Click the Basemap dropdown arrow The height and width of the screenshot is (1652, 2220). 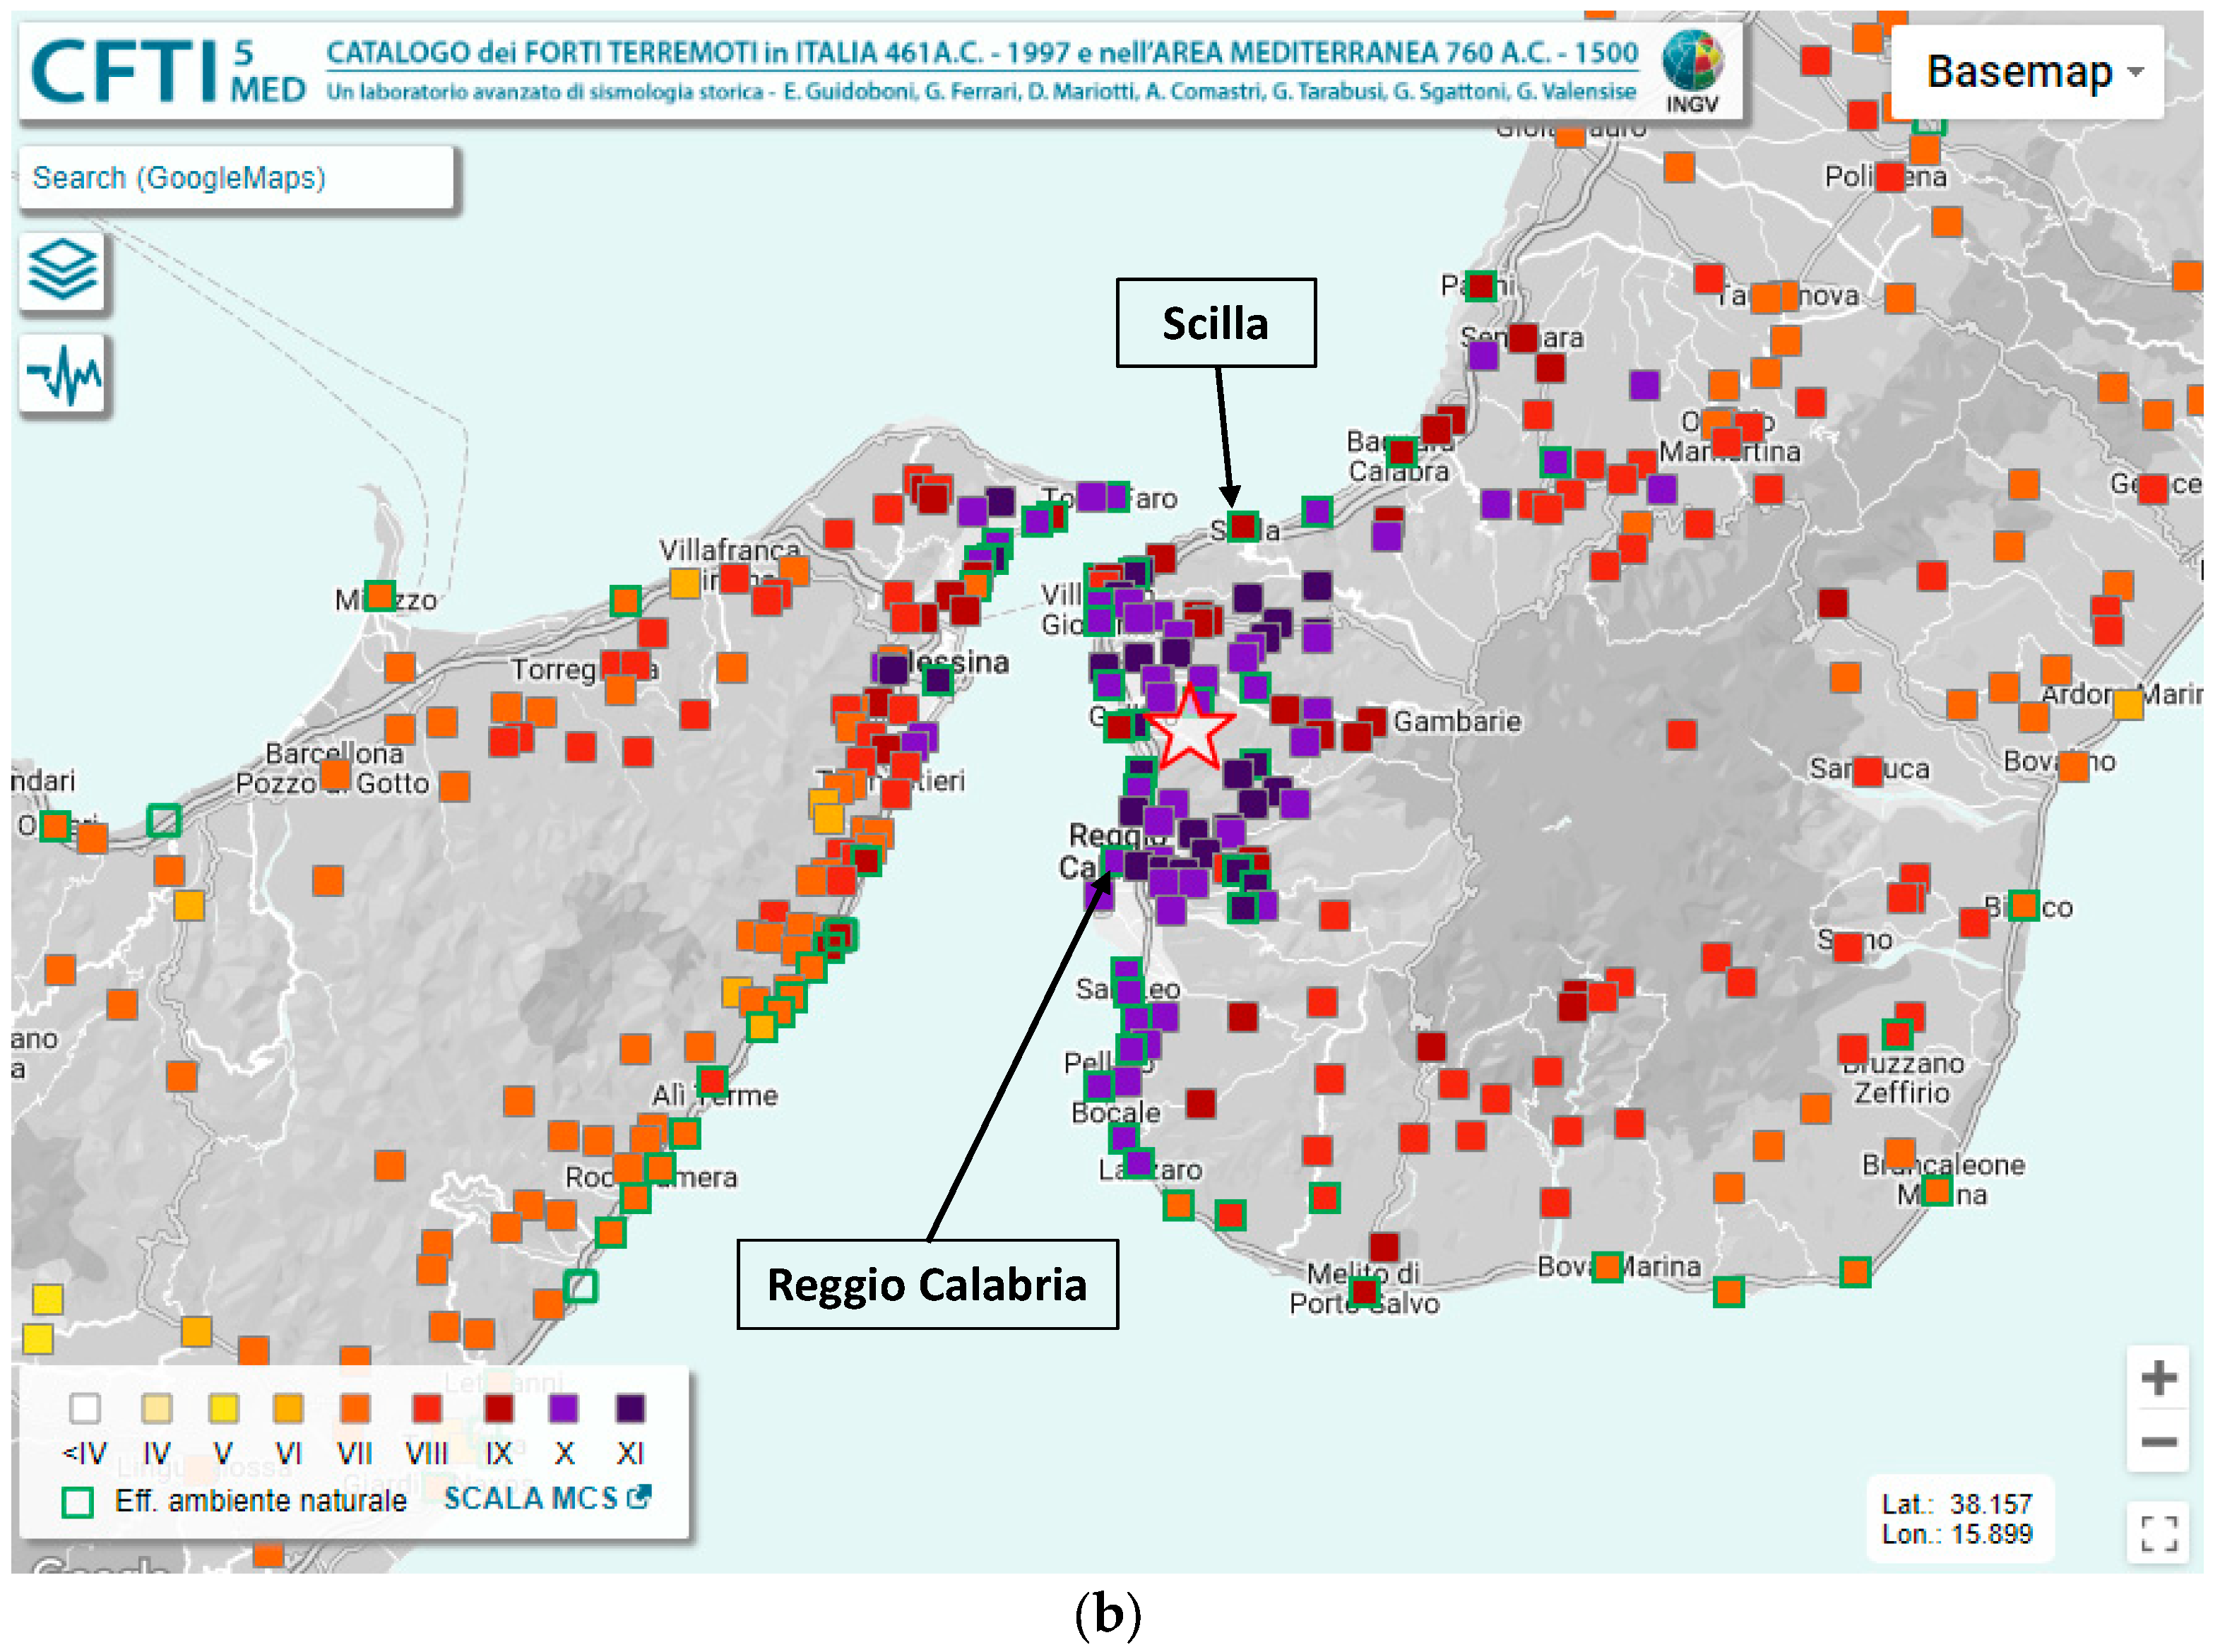(2136, 73)
